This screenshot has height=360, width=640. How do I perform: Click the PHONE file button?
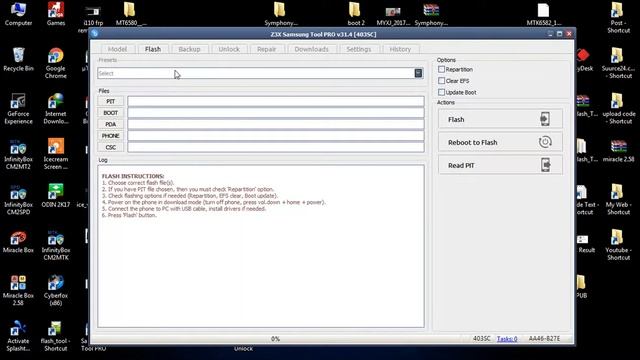coord(111,136)
